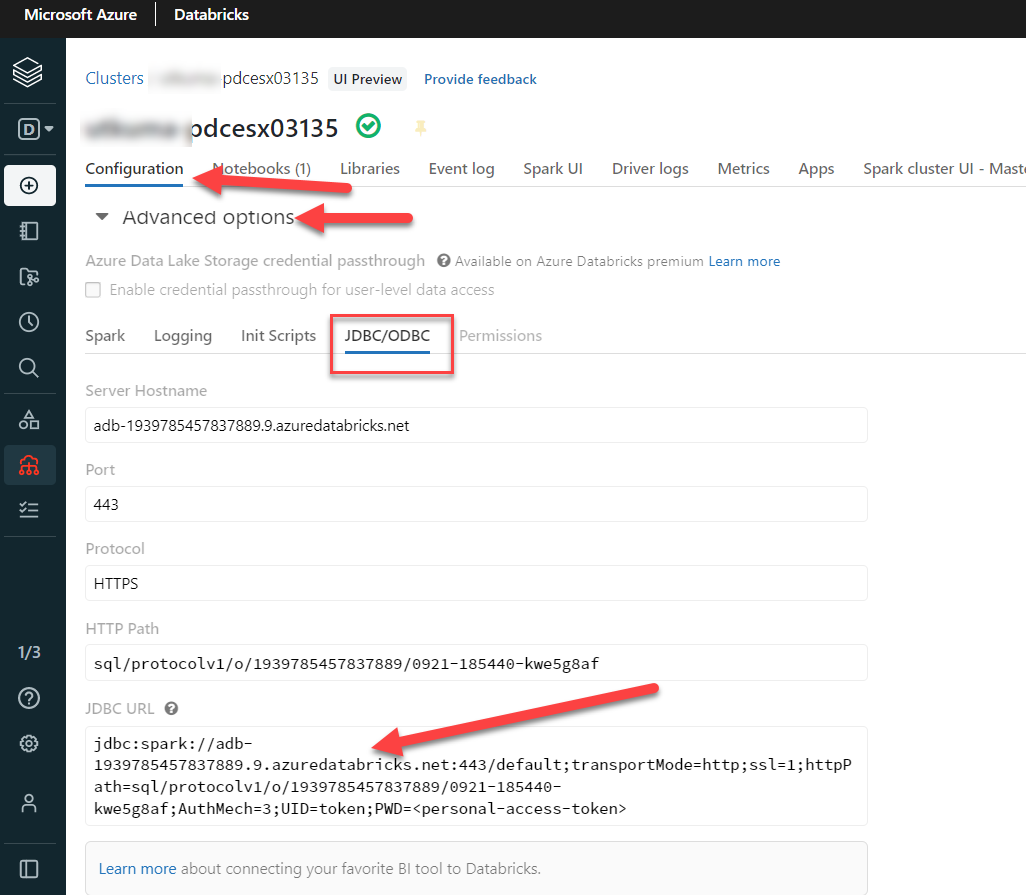This screenshot has width=1026, height=895.
Task: Collapse the sidebar using bottom toggle icon
Action: click(29, 869)
